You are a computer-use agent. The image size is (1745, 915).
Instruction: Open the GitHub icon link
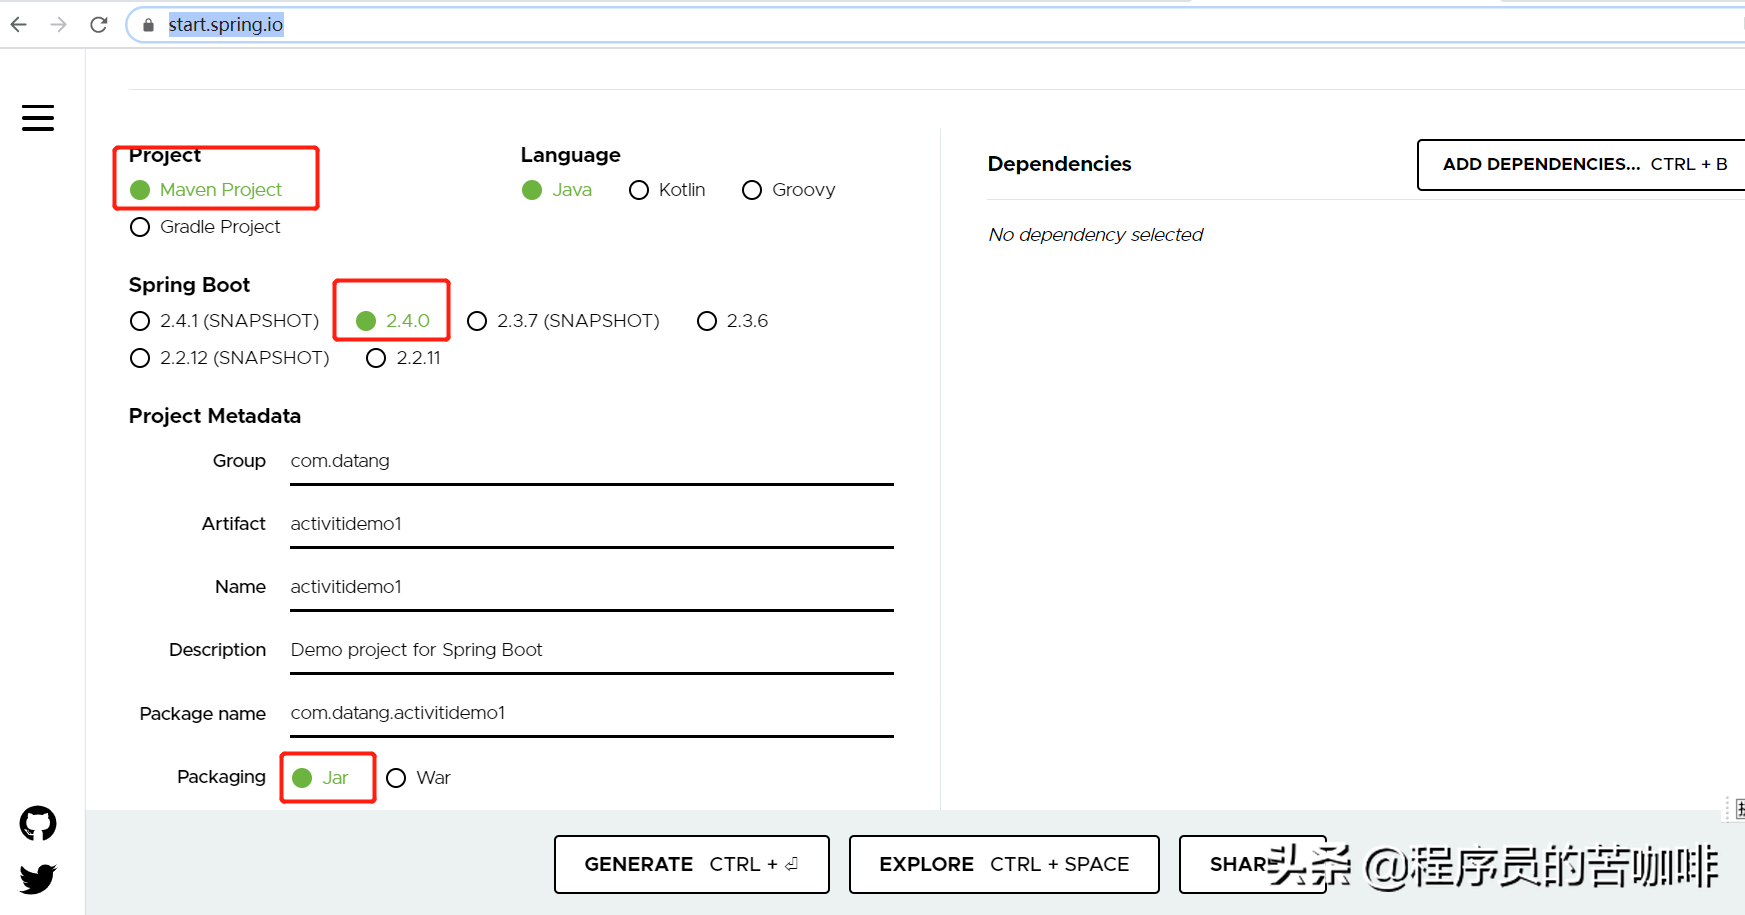click(38, 824)
